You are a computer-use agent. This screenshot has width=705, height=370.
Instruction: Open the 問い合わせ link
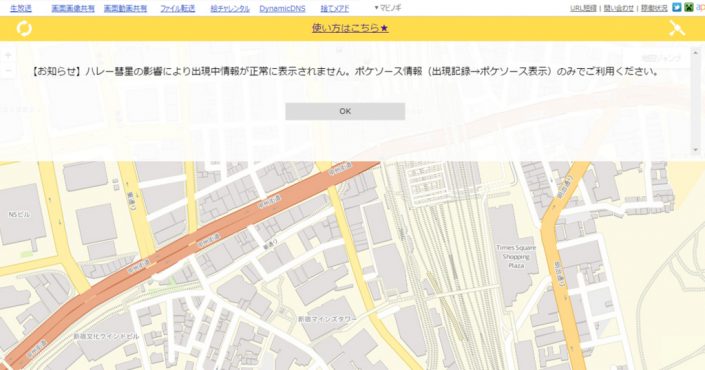tap(619, 8)
